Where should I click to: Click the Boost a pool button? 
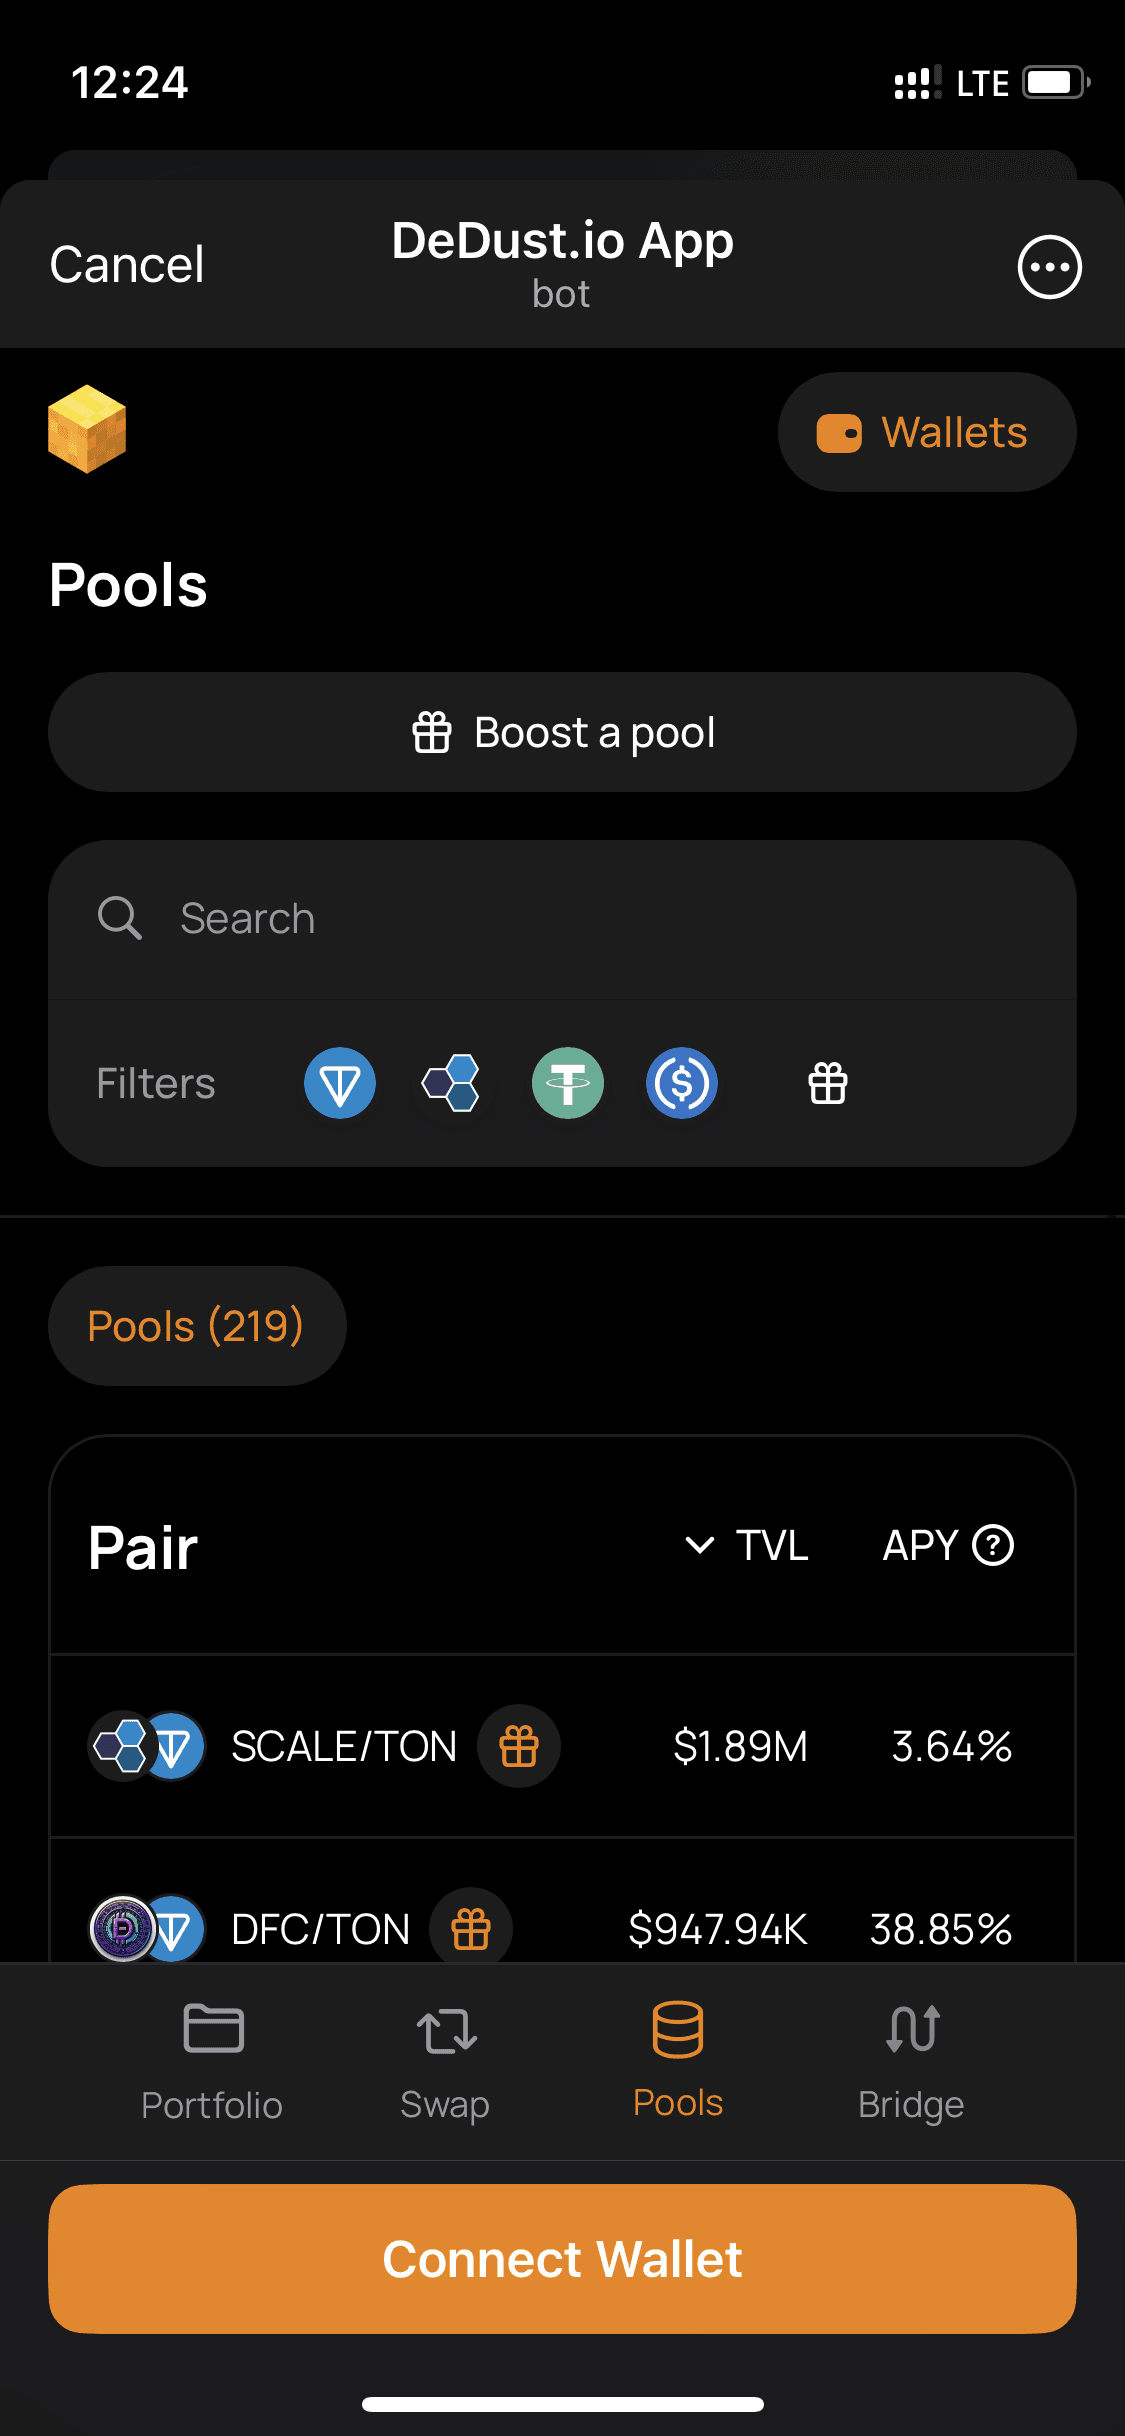click(x=562, y=732)
